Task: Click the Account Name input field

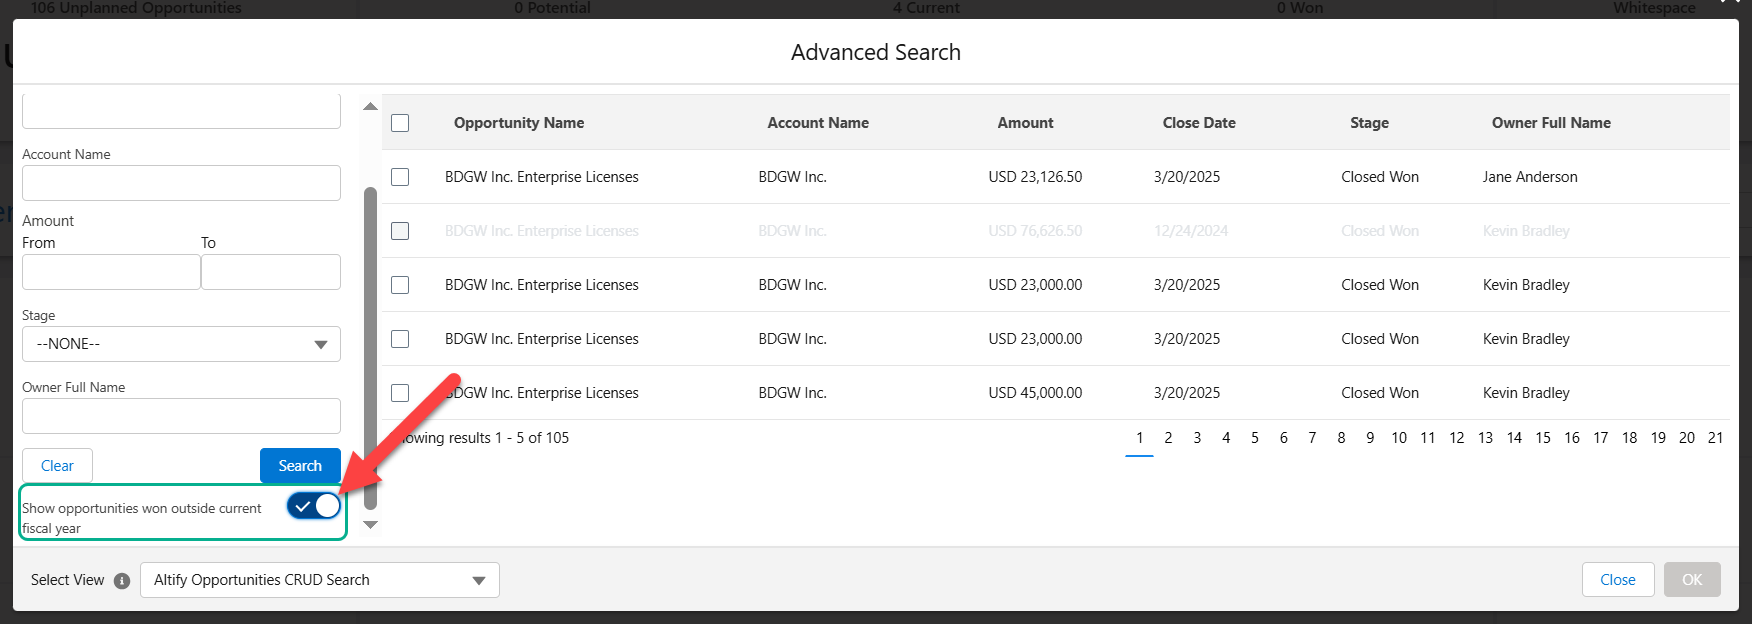Action: [x=181, y=183]
